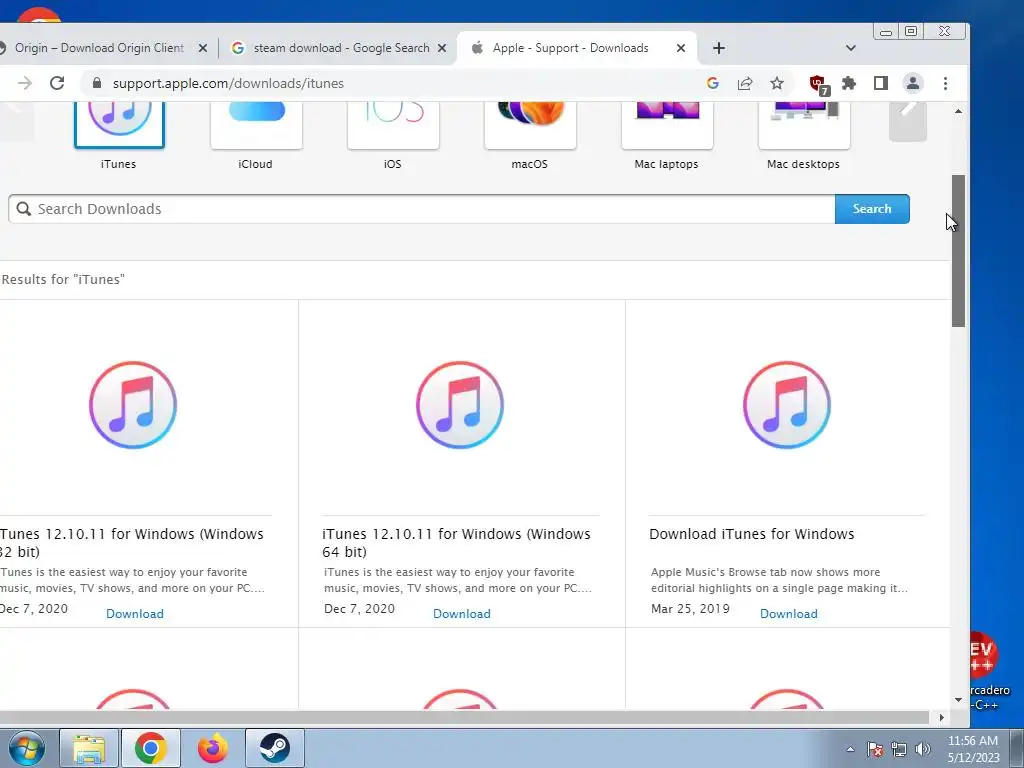The height and width of the screenshot is (768, 1024).
Task: Open Chrome from the taskbar
Action: pyautogui.click(x=151, y=748)
